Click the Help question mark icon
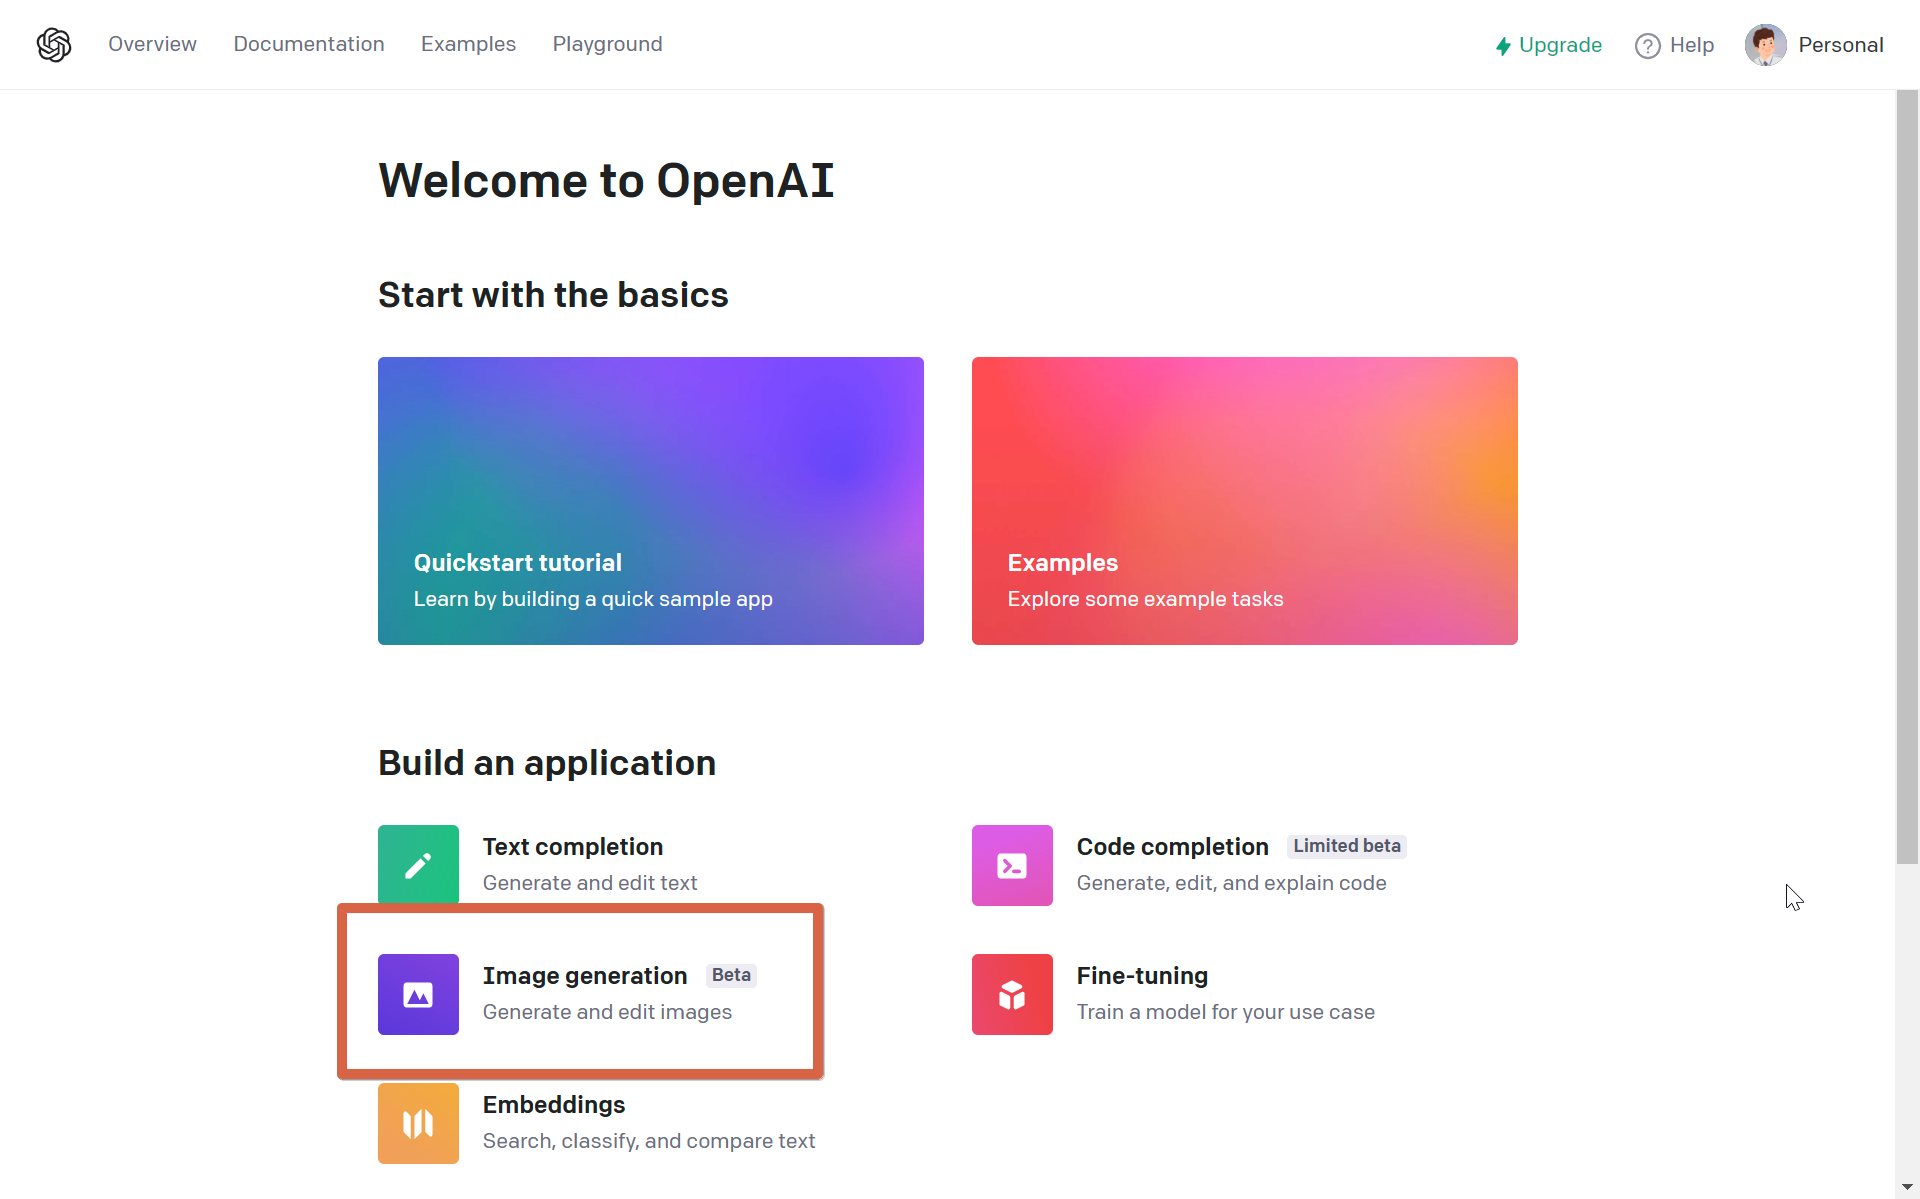 coord(1647,46)
